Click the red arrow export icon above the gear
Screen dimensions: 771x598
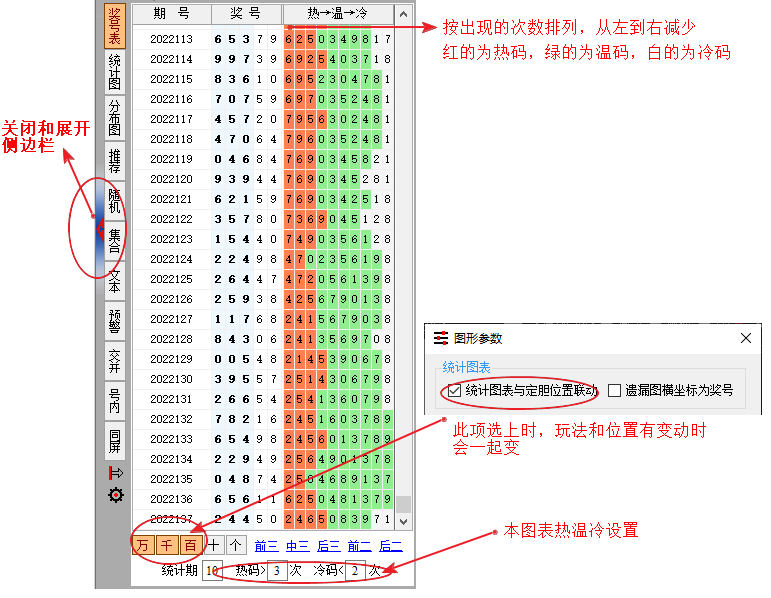pyautogui.click(x=116, y=473)
